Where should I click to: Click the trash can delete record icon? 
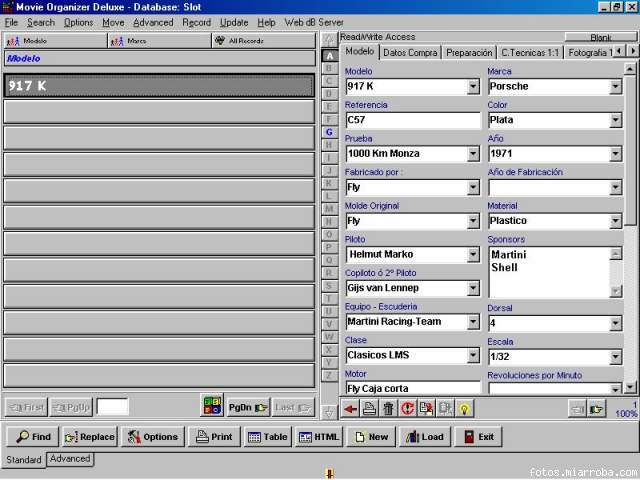click(x=388, y=408)
